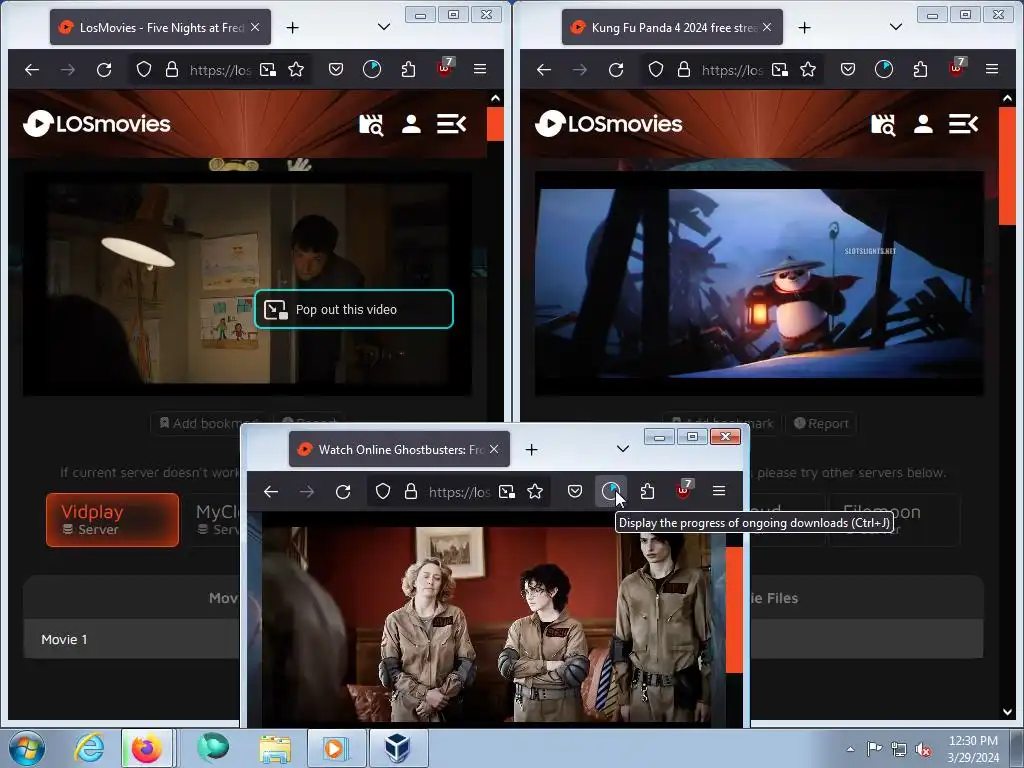Open Extensions puzzle icon in Five Nights window
The image size is (1024, 768).
coord(408,69)
